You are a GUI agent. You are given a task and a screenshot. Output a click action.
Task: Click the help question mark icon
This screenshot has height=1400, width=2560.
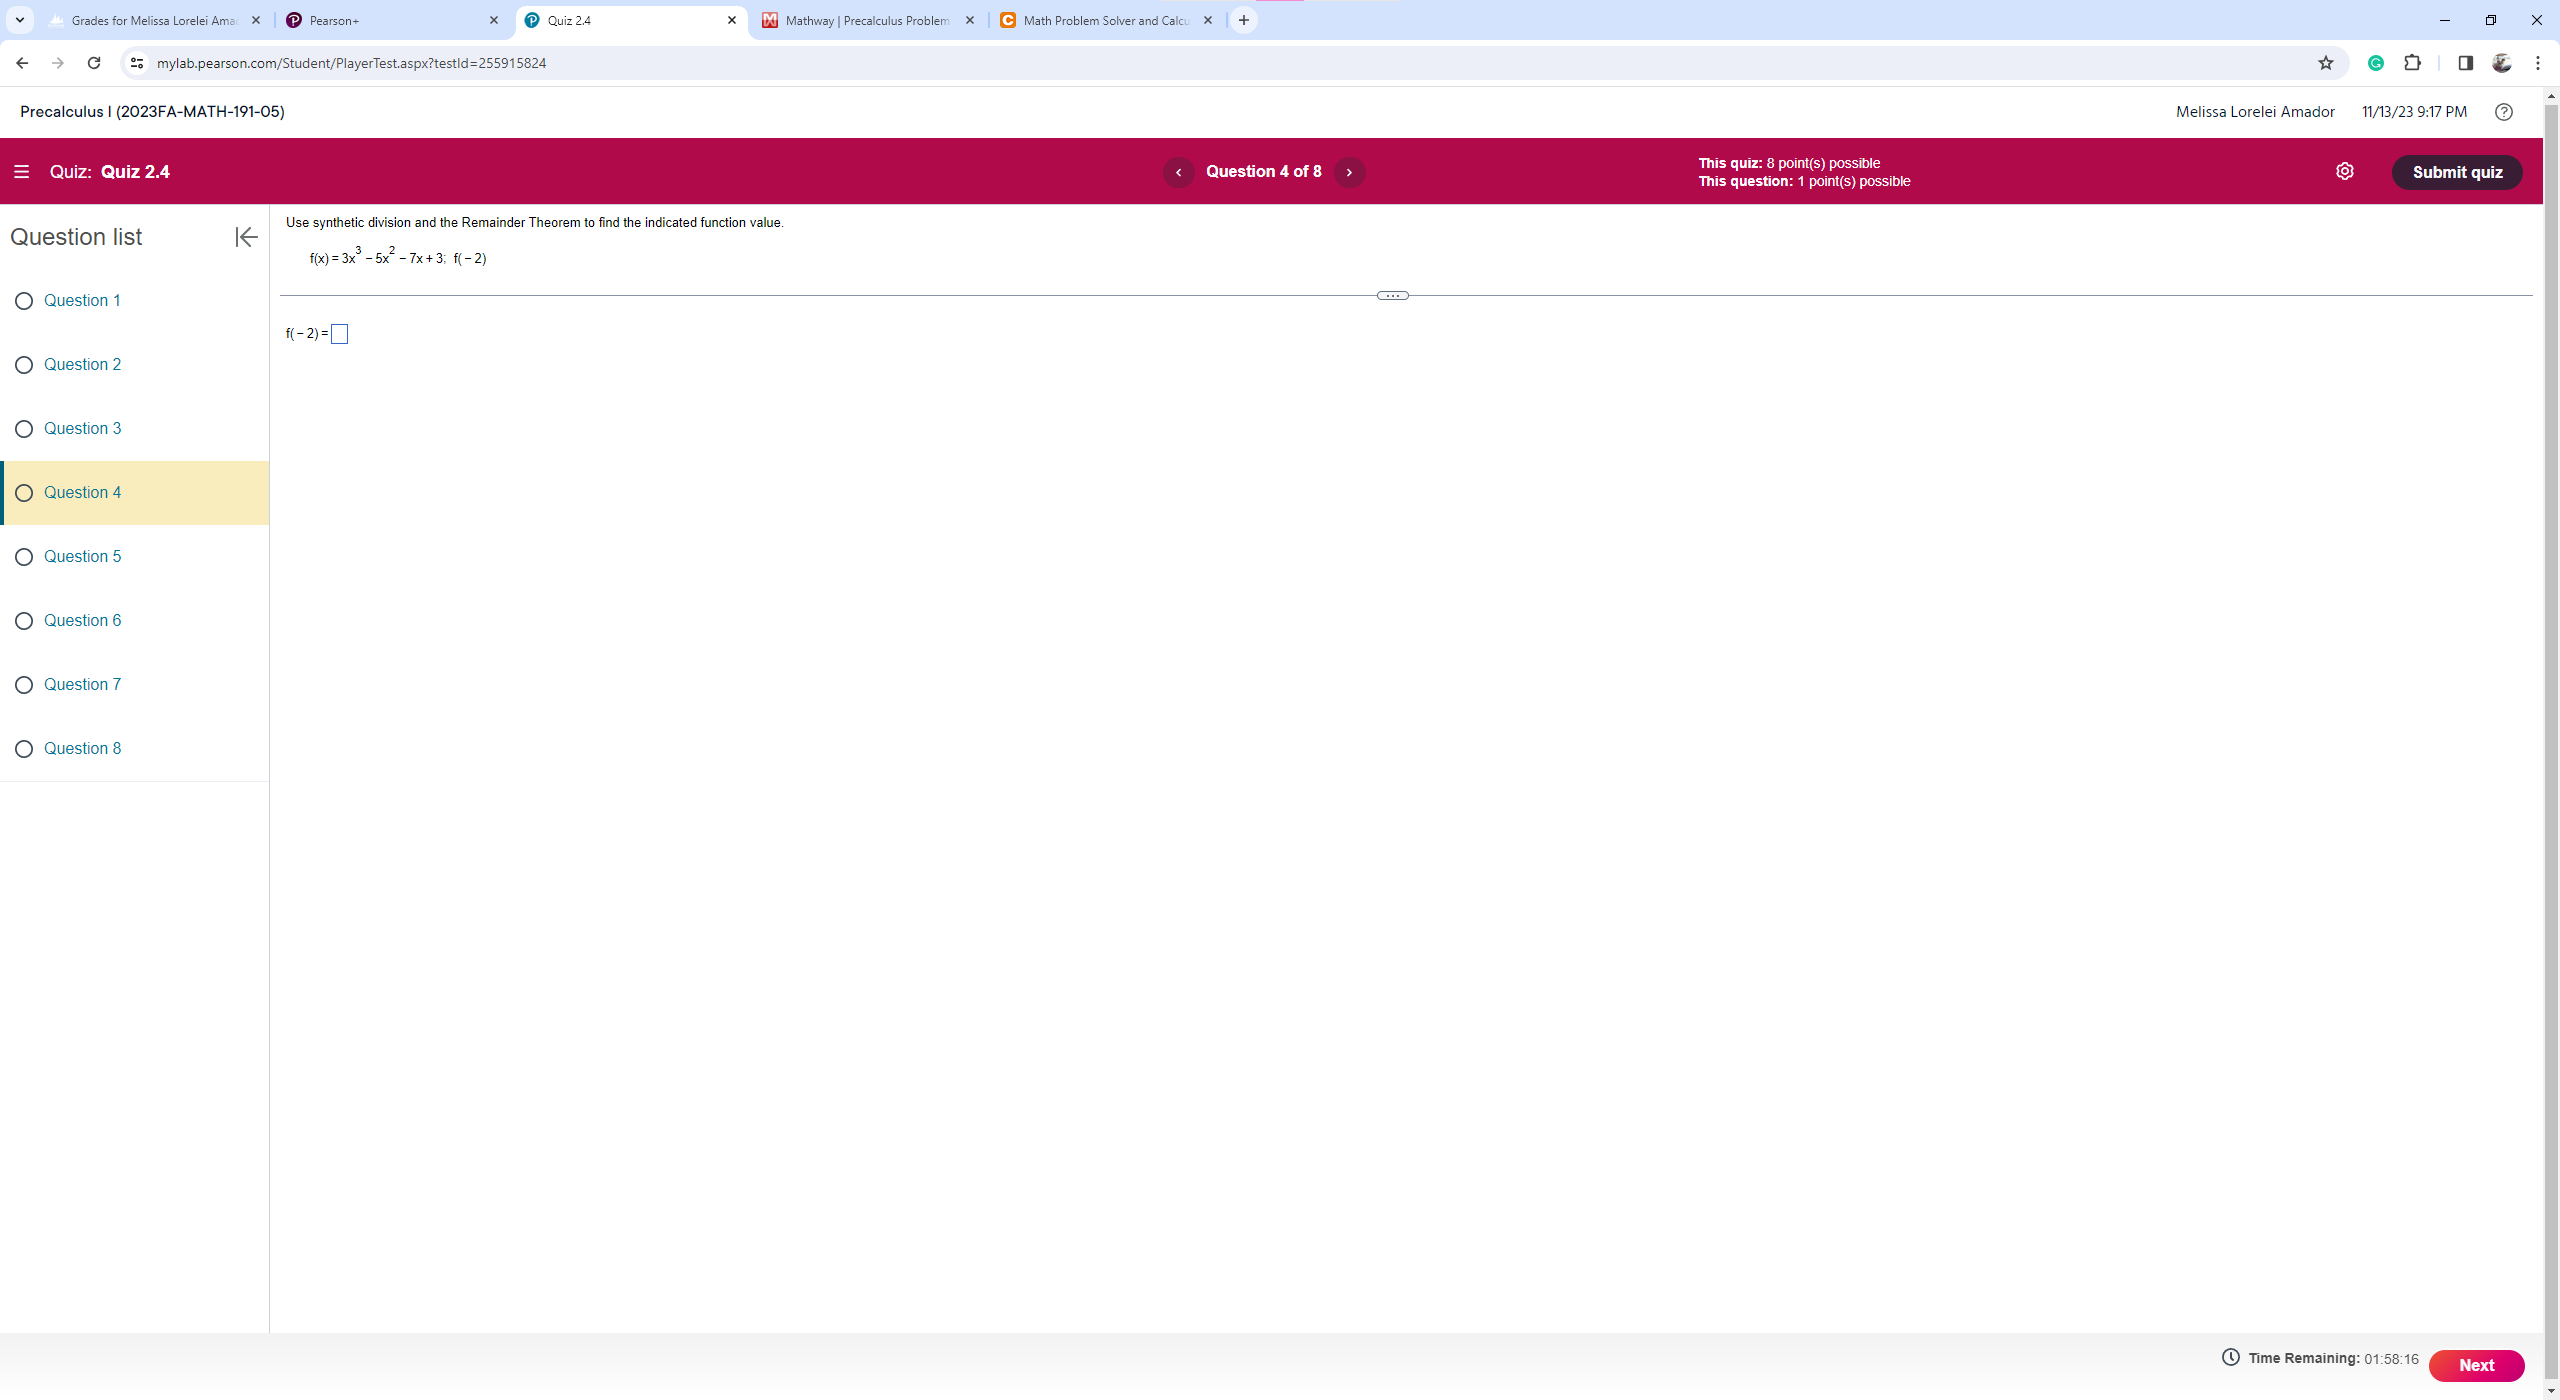tap(2503, 112)
